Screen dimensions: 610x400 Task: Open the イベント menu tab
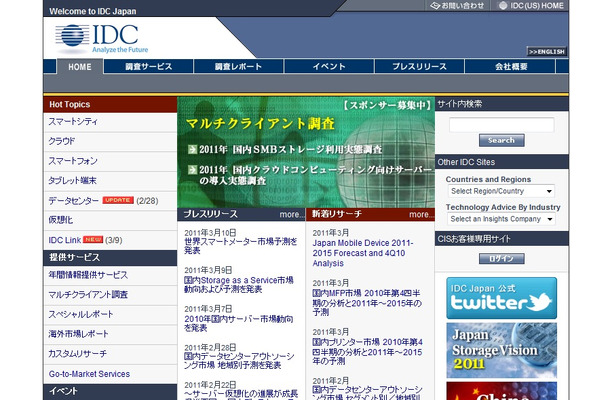pyautogui.click(x=329, y=67)
